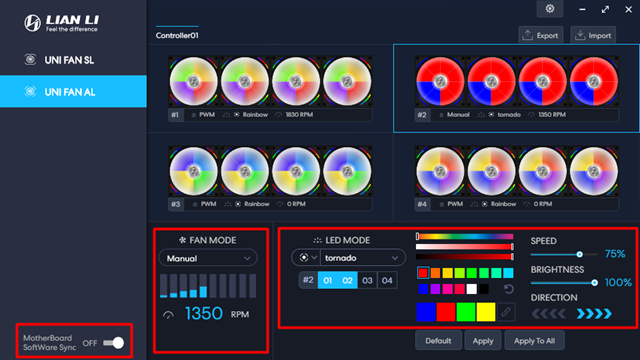The width and height of the screenshot is (640, 360).
Task: Open the Fan Mode Manual dropdown
Action: pos(208,258)
